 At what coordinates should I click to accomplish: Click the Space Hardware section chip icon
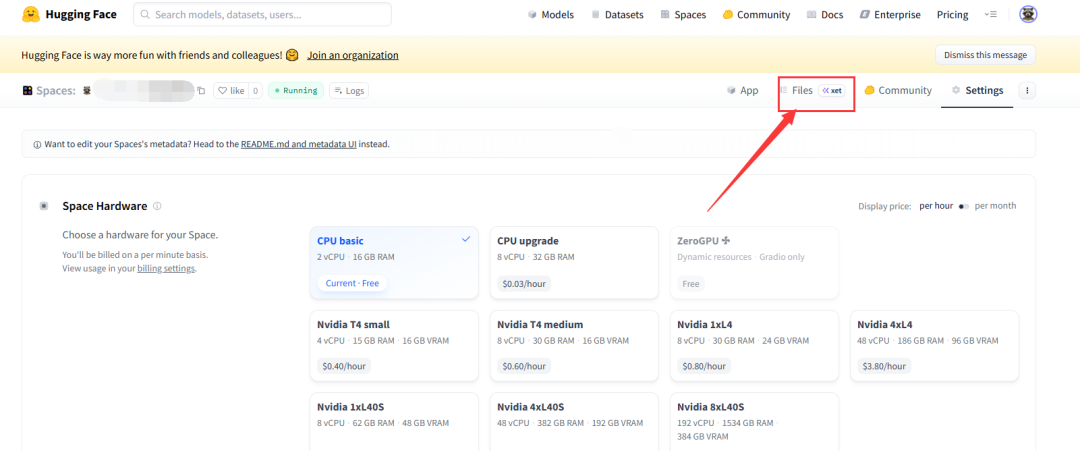(44, 206)
